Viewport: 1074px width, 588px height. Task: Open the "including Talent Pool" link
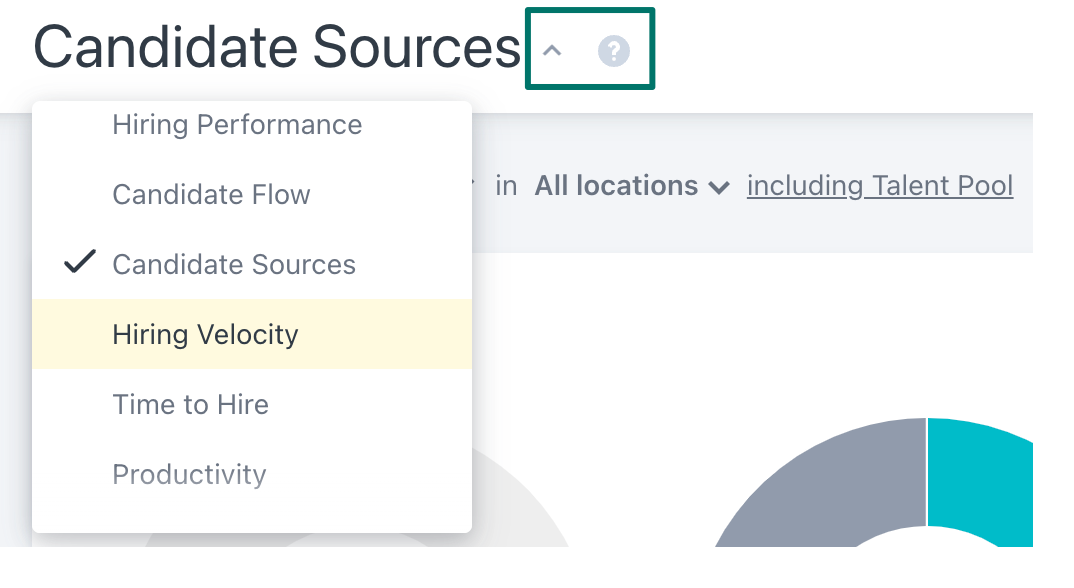(879, 186)
